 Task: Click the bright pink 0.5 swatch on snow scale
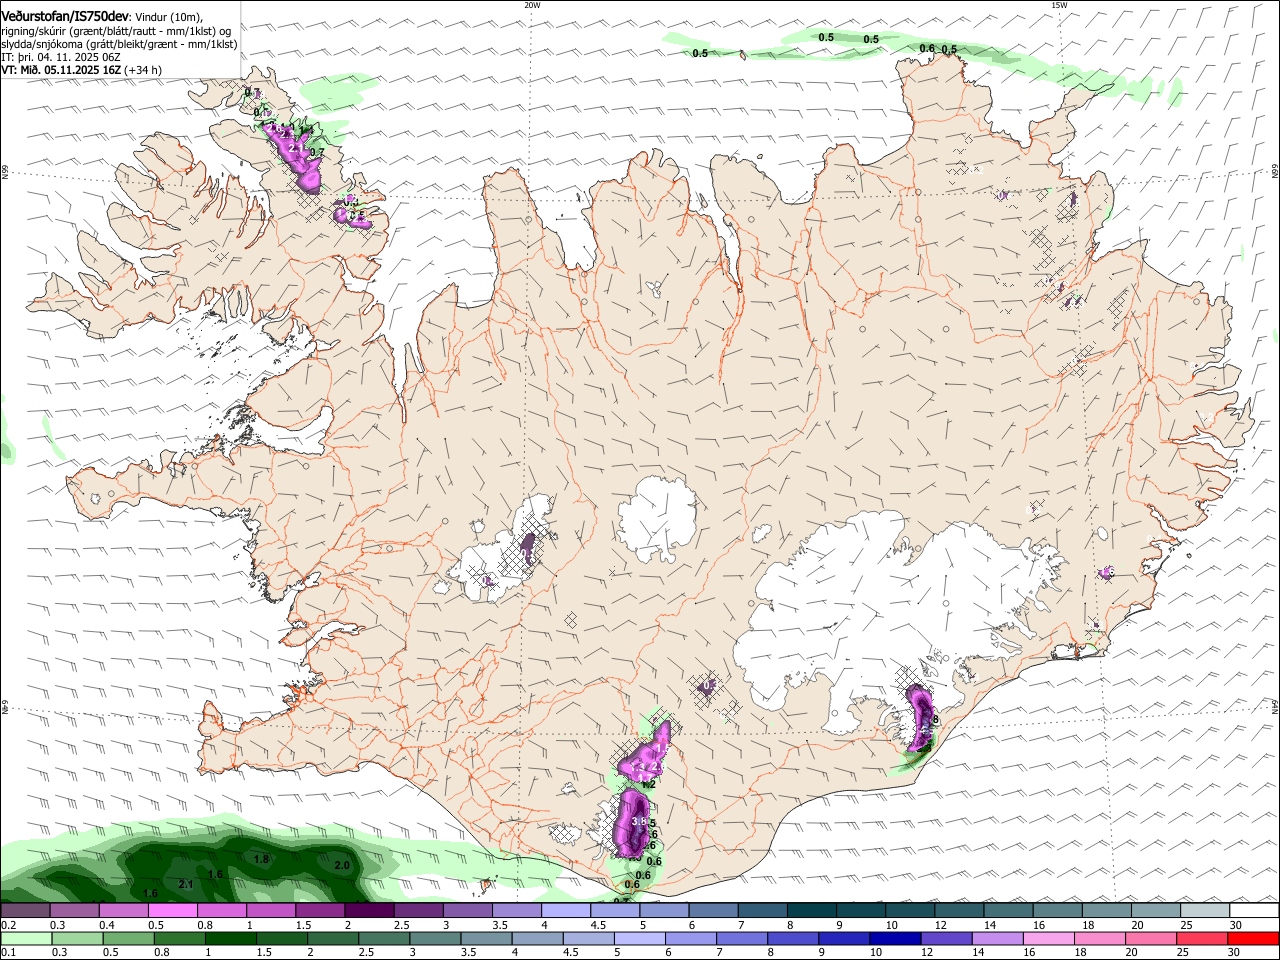pyautogui.click(x=172, y=911)
